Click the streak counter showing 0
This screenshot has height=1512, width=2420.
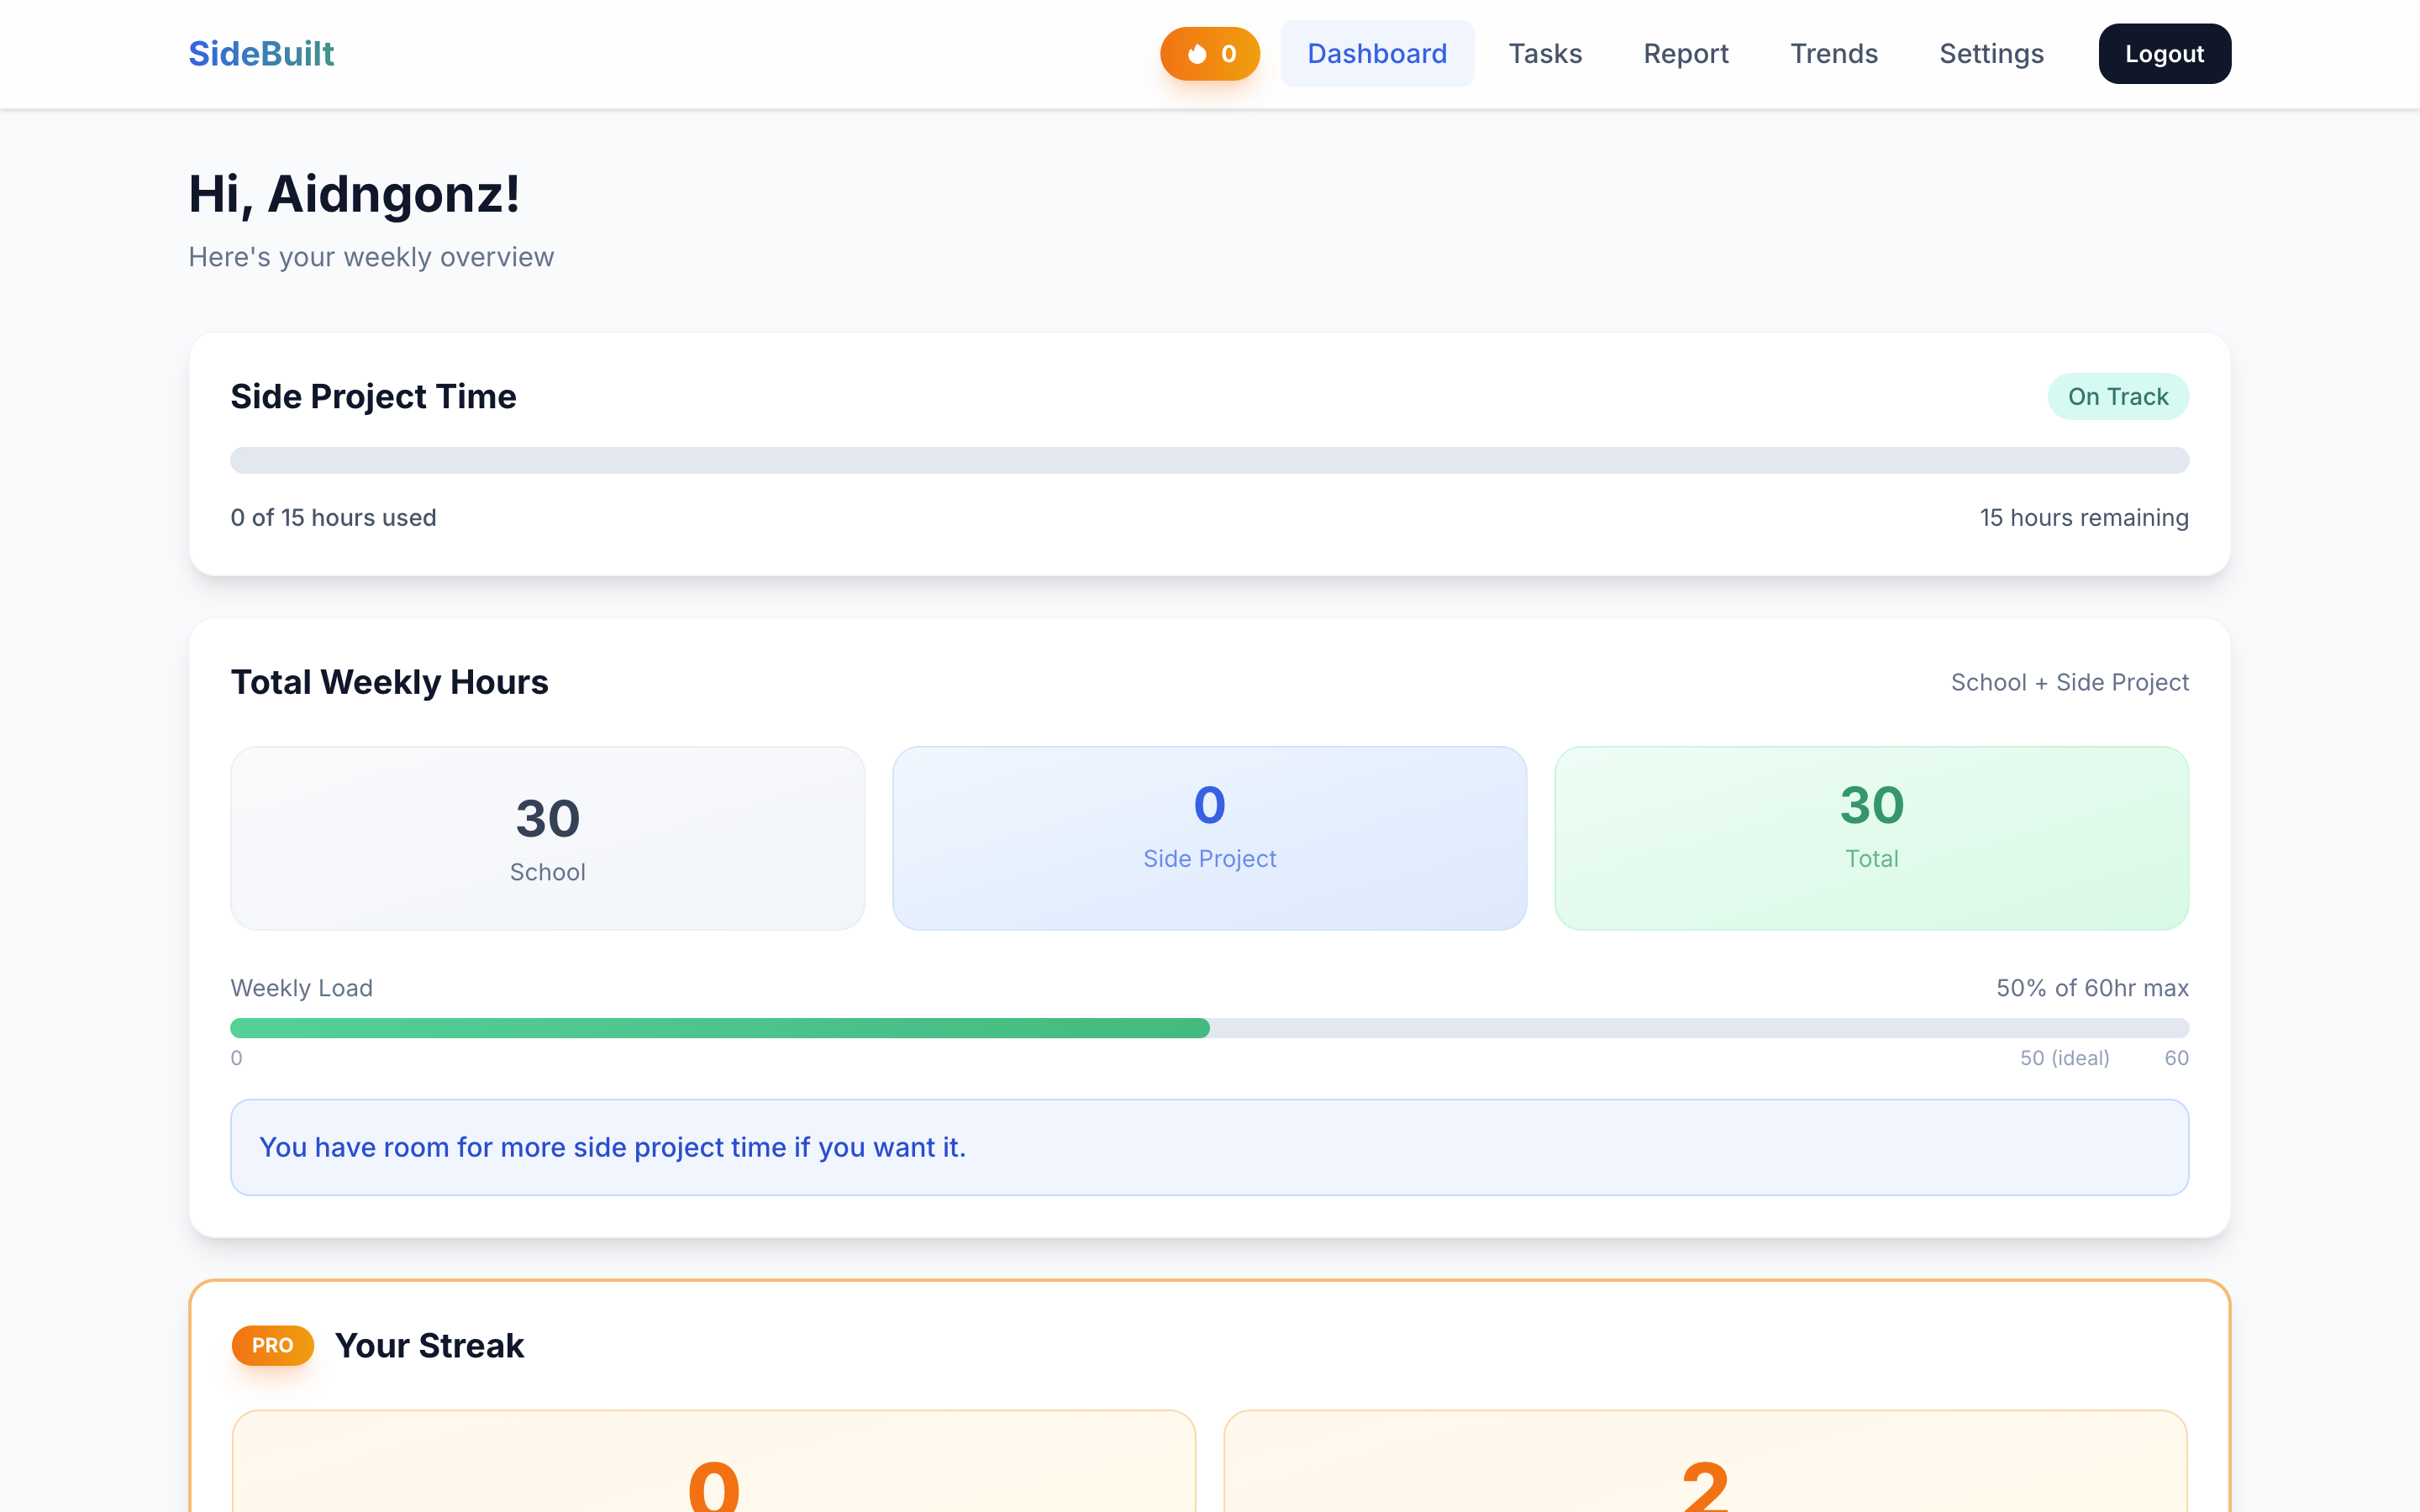1229,53
